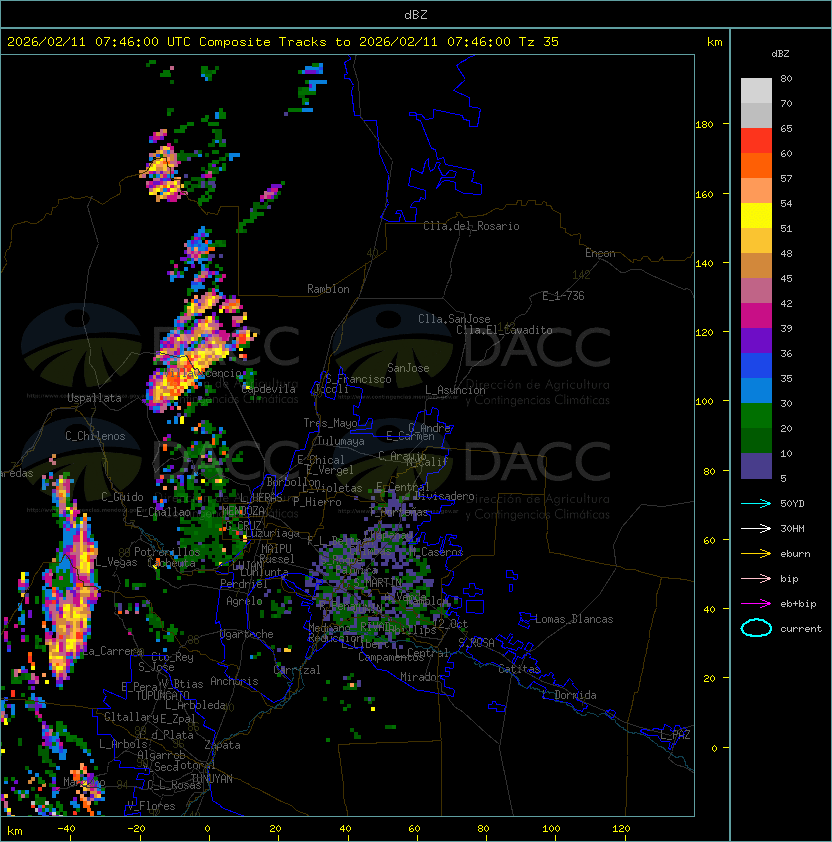Click the 'Clla.del_Rosario' map label
The width and height of the screenshot is (832, 842).
(471, 226)
